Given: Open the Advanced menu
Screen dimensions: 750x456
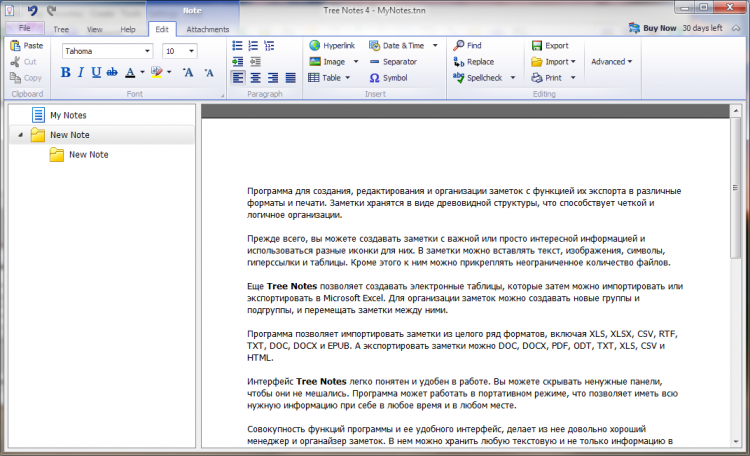Looking at the screenshot, I should [x=611, y=62].
